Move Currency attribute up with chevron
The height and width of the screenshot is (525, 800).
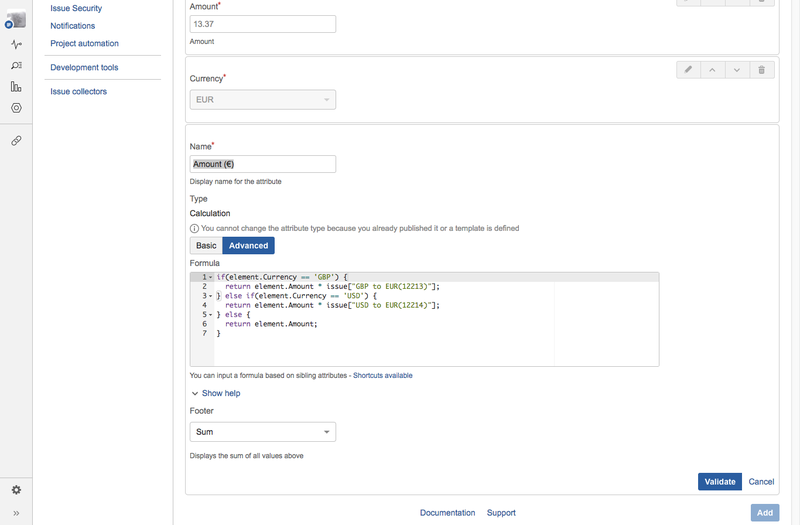713,70
